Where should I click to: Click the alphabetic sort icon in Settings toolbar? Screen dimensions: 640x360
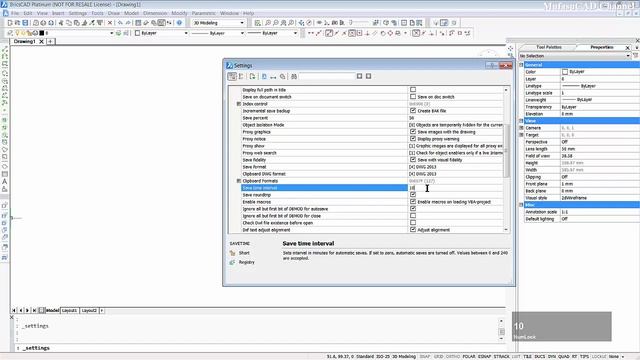(241, 76)
